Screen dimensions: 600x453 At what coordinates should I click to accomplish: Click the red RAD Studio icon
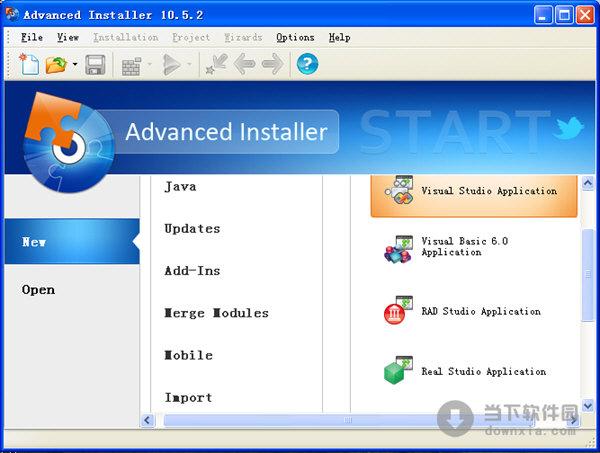pos(398,310)
